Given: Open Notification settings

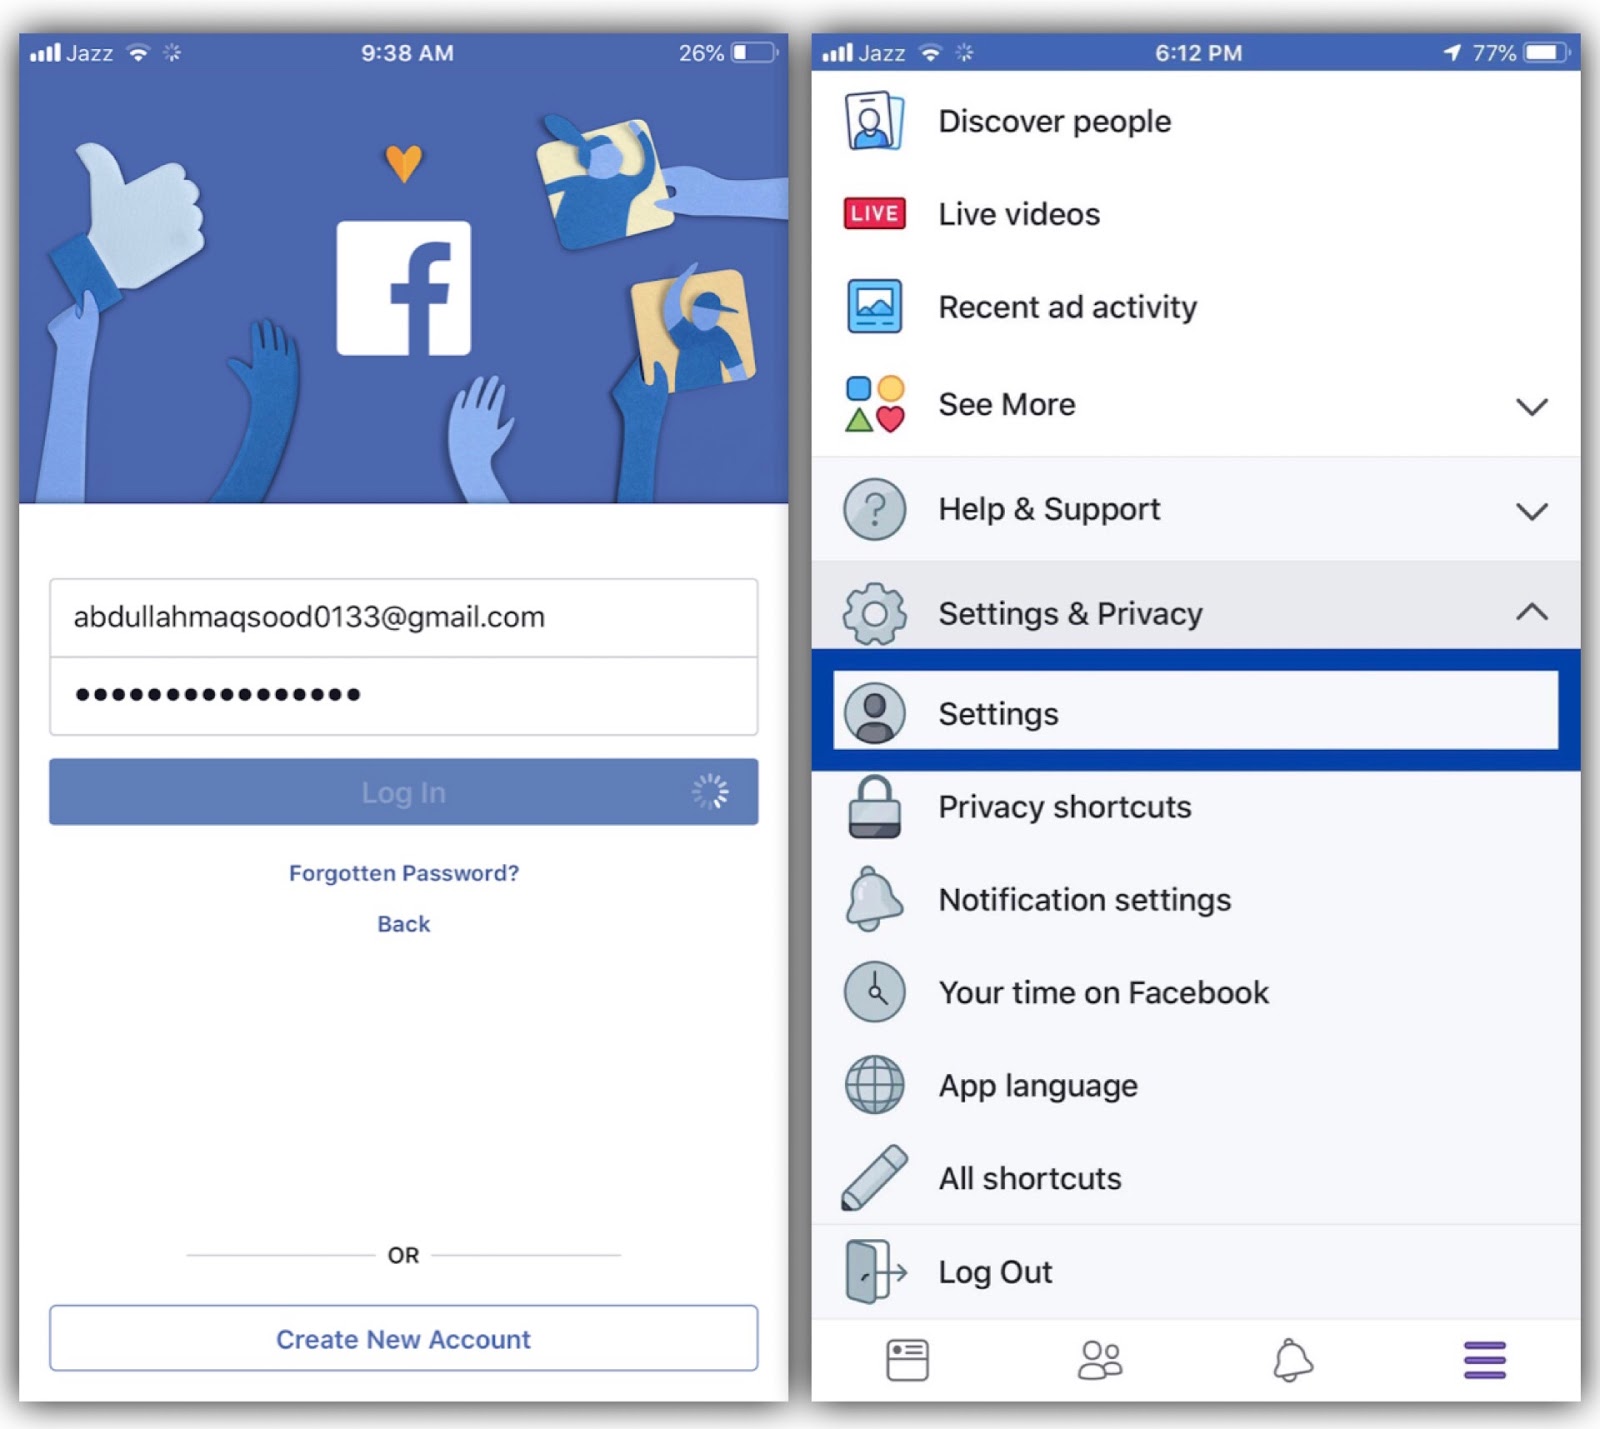Looking at the screenshot, I should click(x=1196, y=899).
